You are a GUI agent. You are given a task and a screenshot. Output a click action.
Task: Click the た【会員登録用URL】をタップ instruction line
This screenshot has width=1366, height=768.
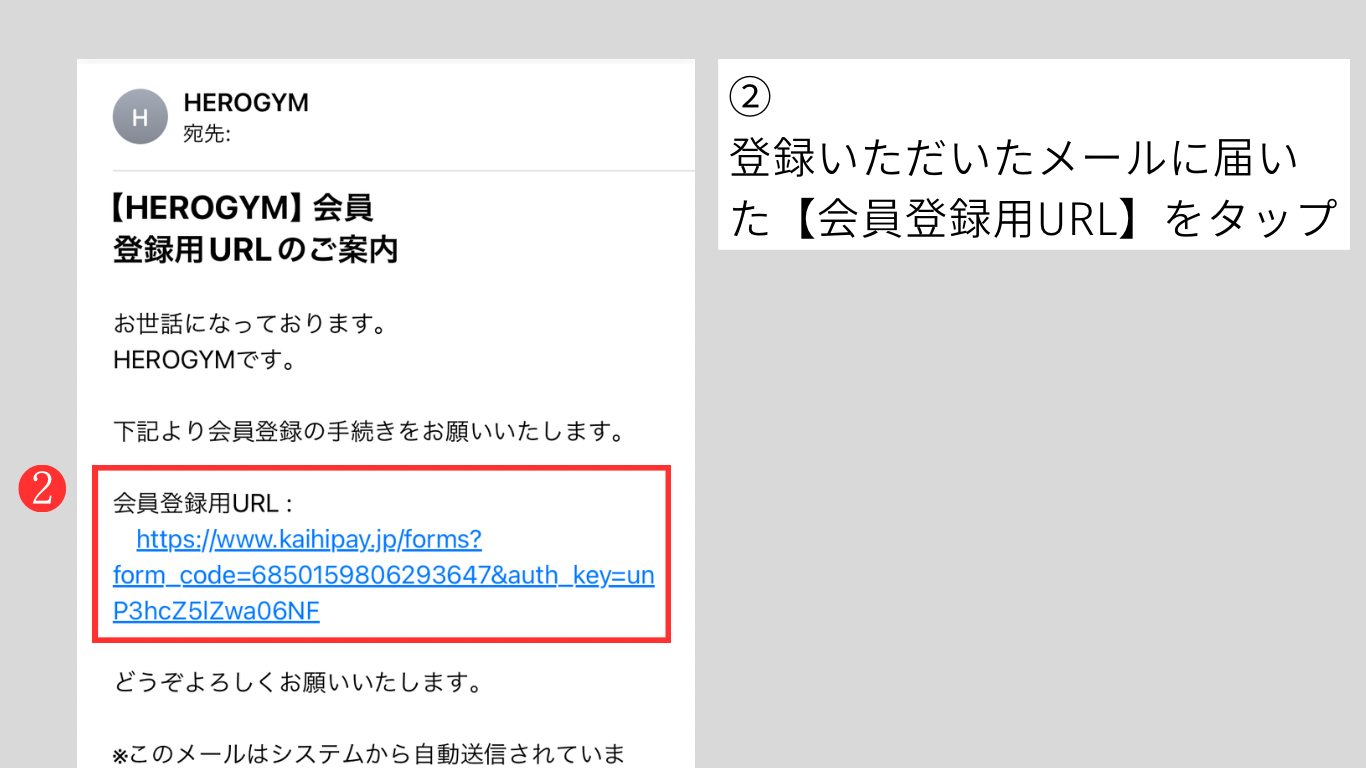[1032, 219]
